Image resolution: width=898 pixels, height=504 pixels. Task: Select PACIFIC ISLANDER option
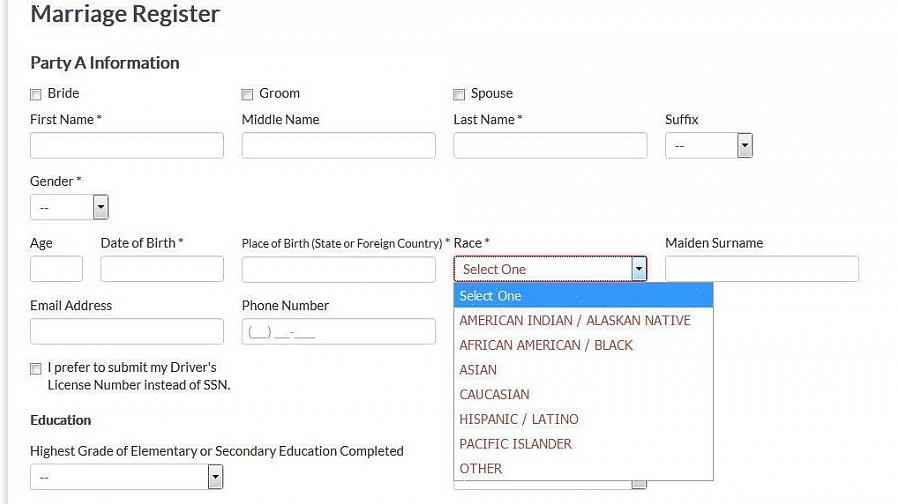[x=515, y=444]
